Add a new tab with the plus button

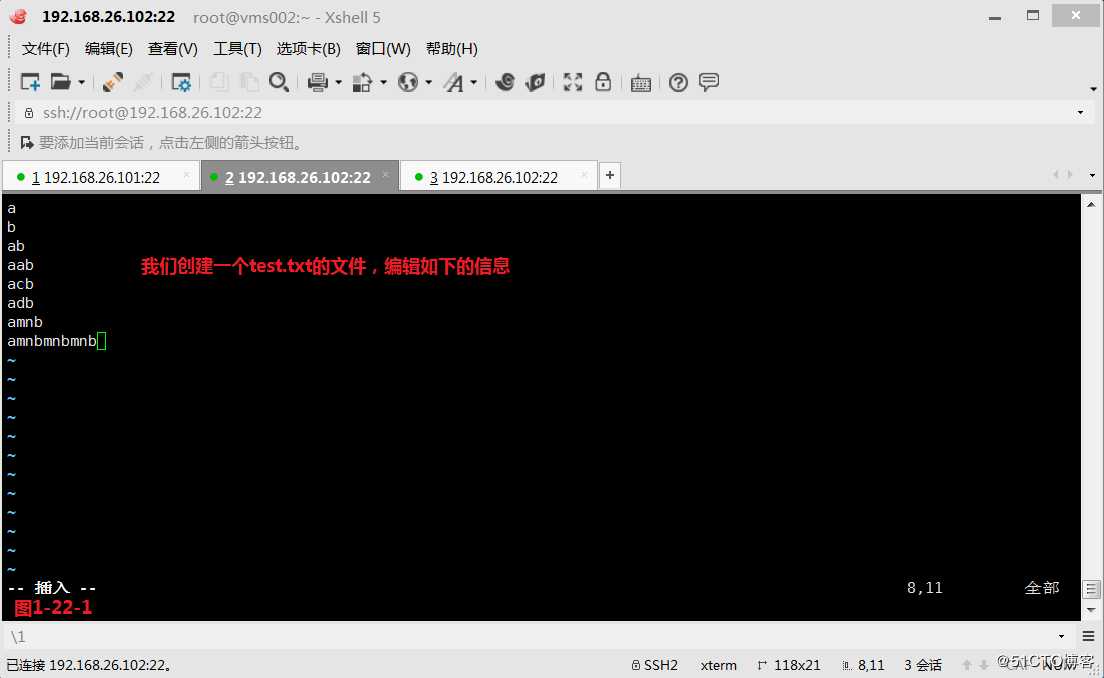point(610,175)
